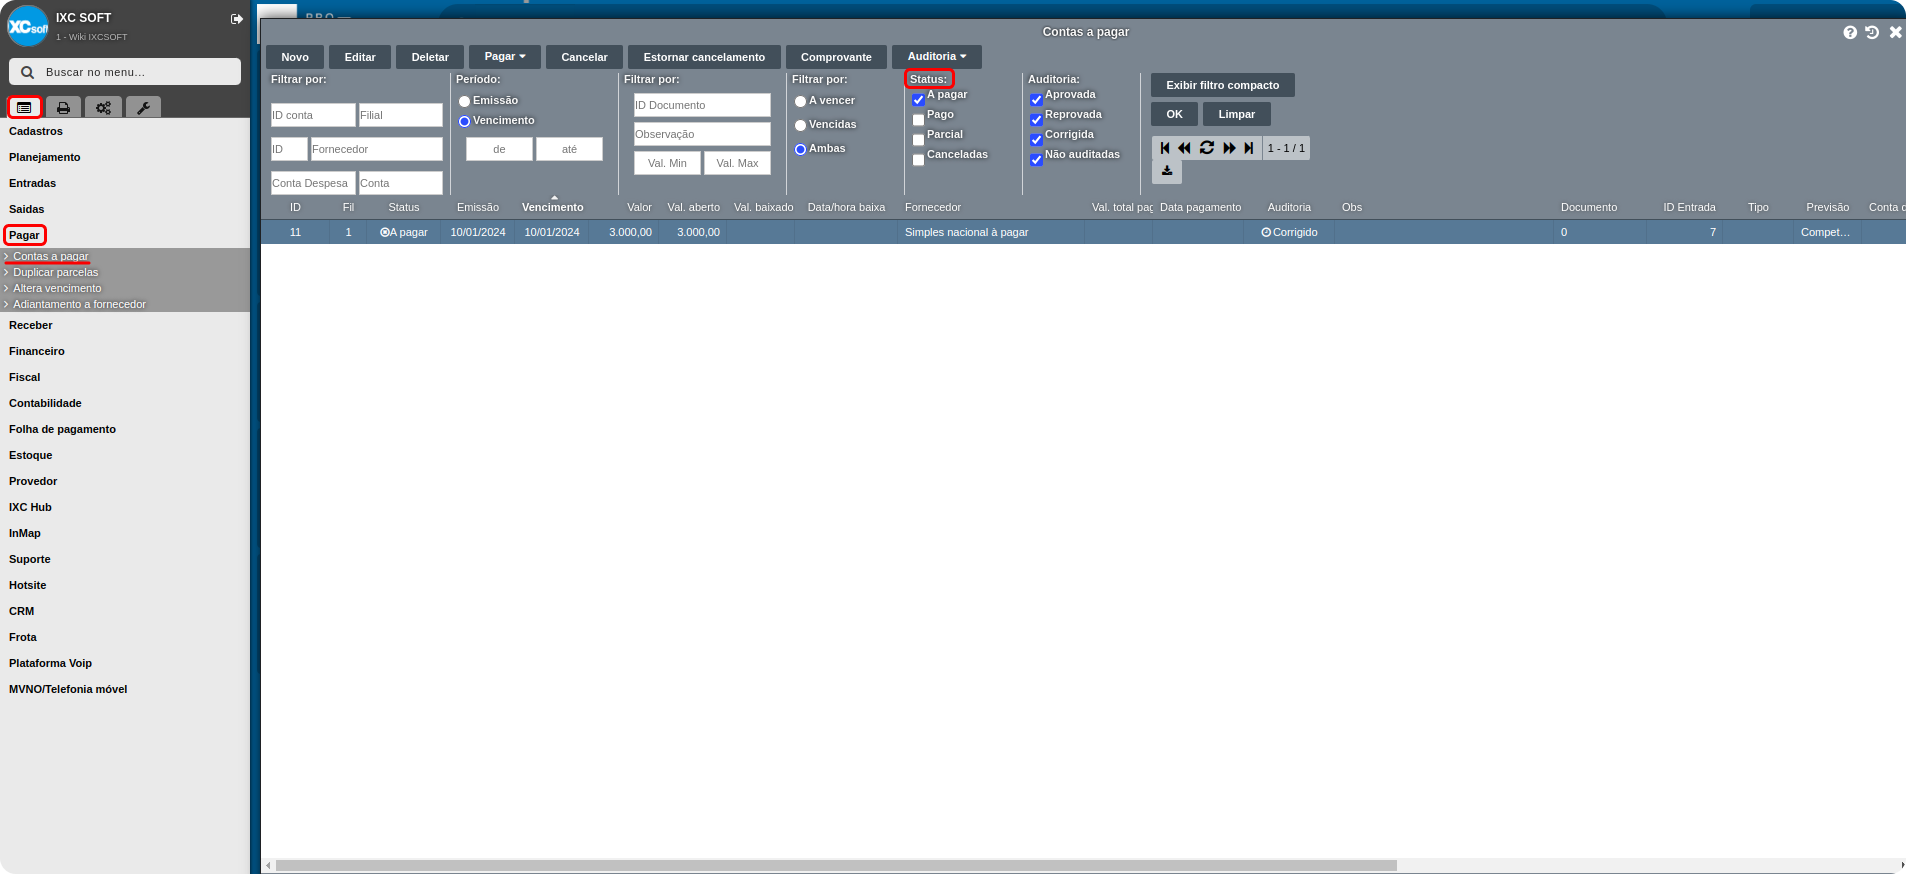Uncheck Não auditadas checkbox

(x=1036, y=160)
